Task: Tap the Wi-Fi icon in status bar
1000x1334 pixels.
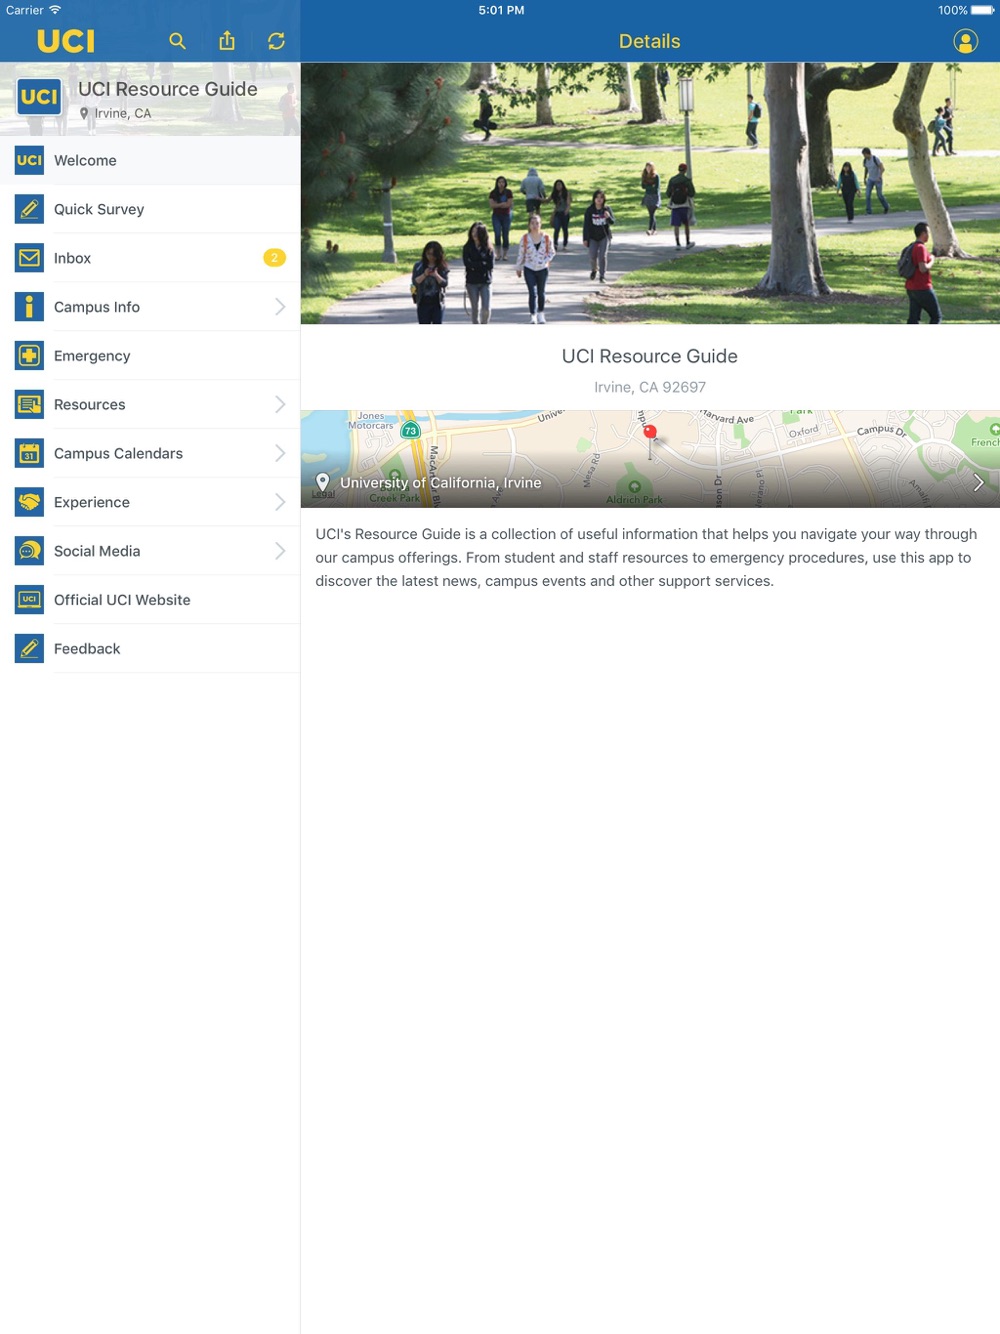Action: click(55, 10)
